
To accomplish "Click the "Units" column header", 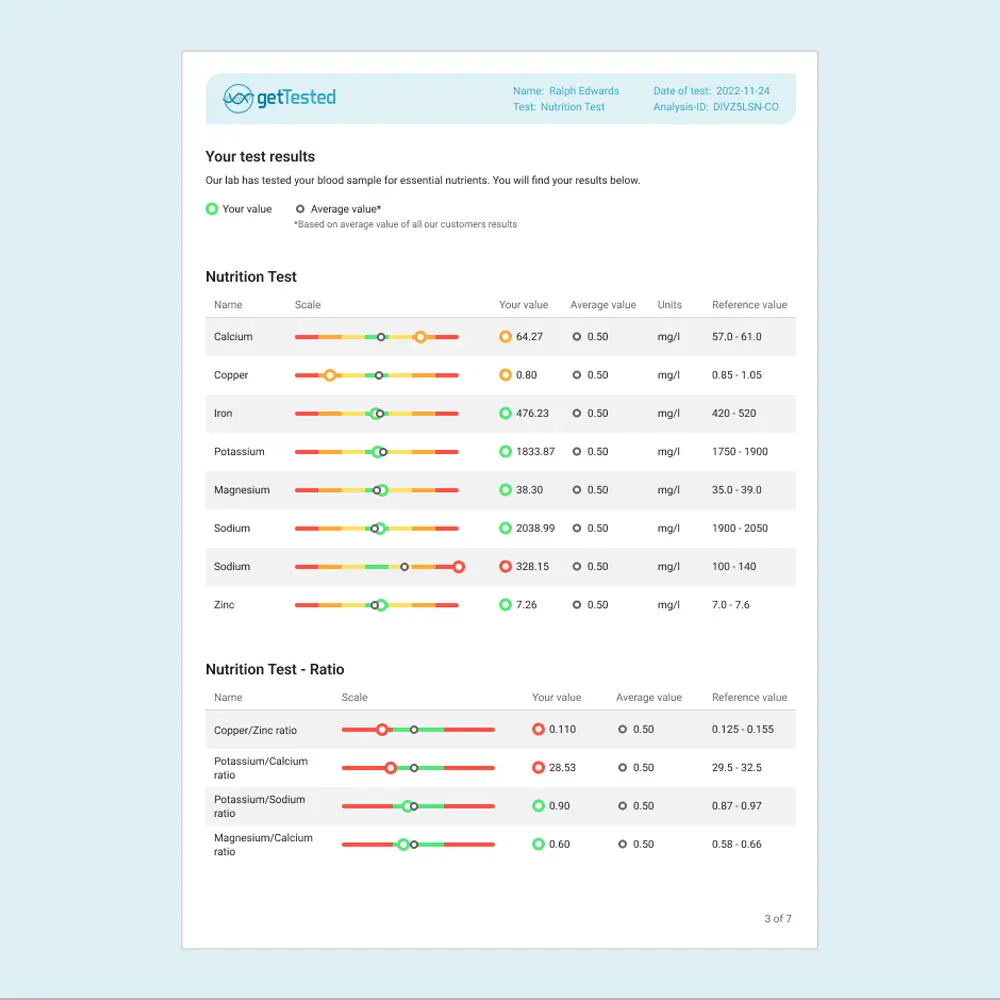I will click(x=669, y=305).
